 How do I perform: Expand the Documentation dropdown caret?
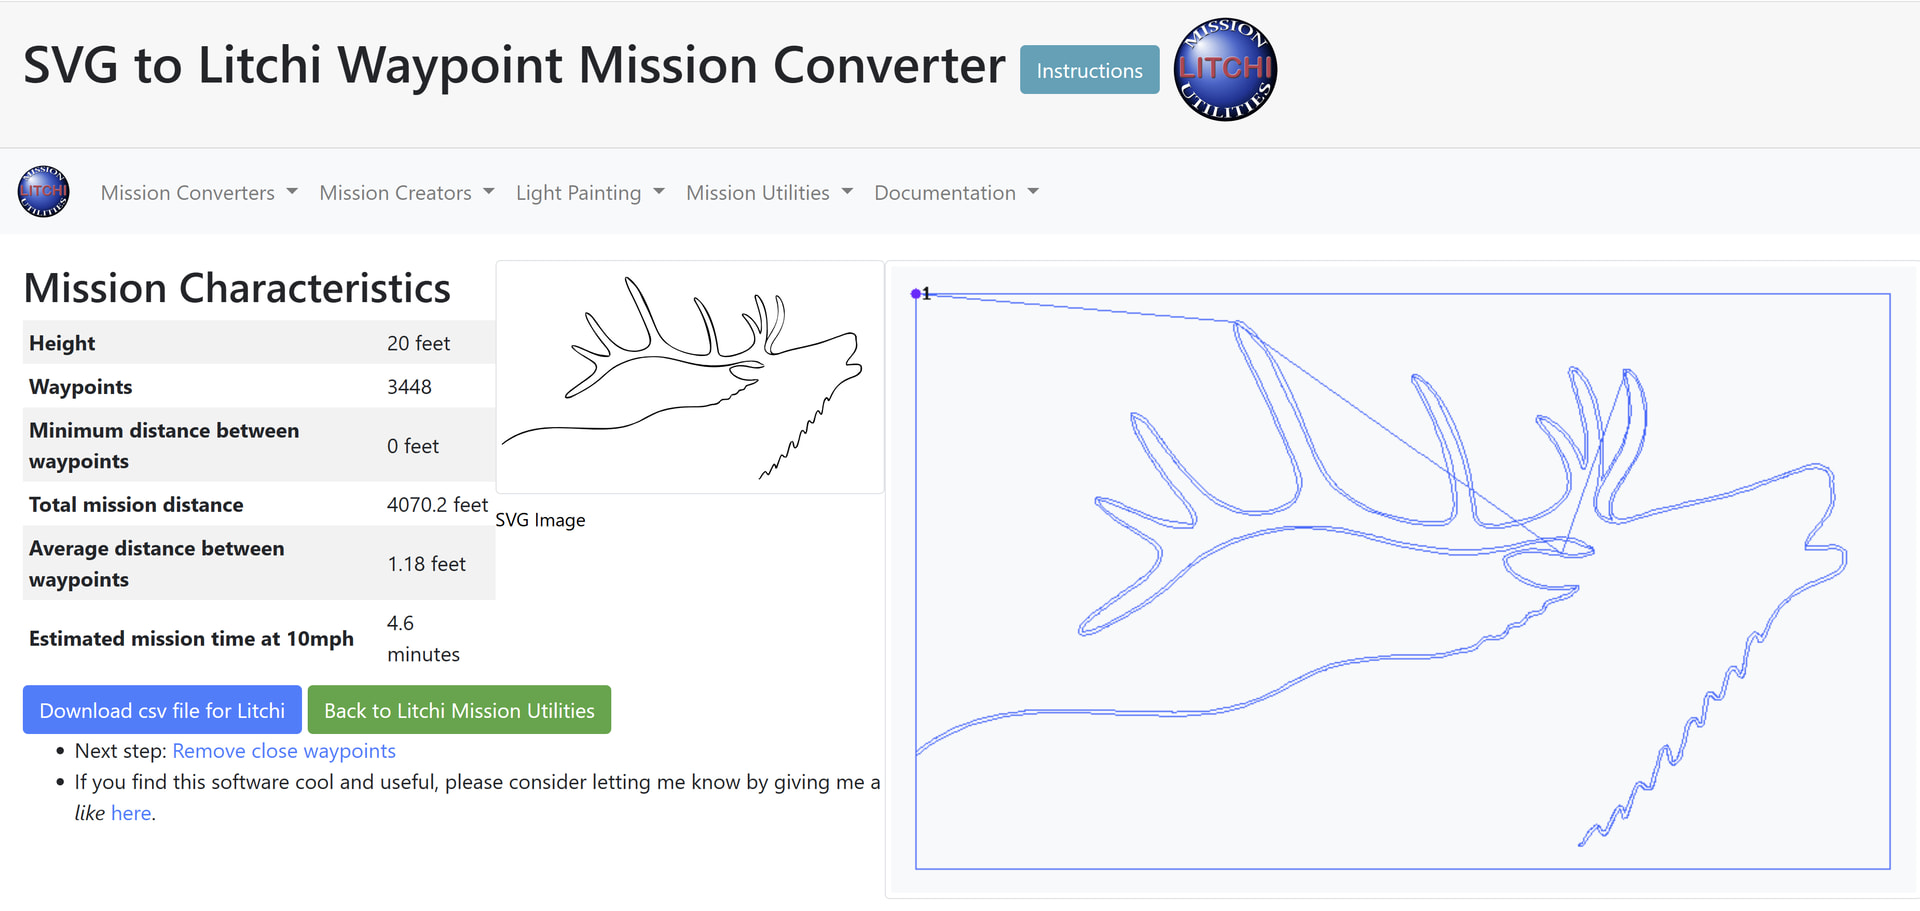click(1033, 191)
